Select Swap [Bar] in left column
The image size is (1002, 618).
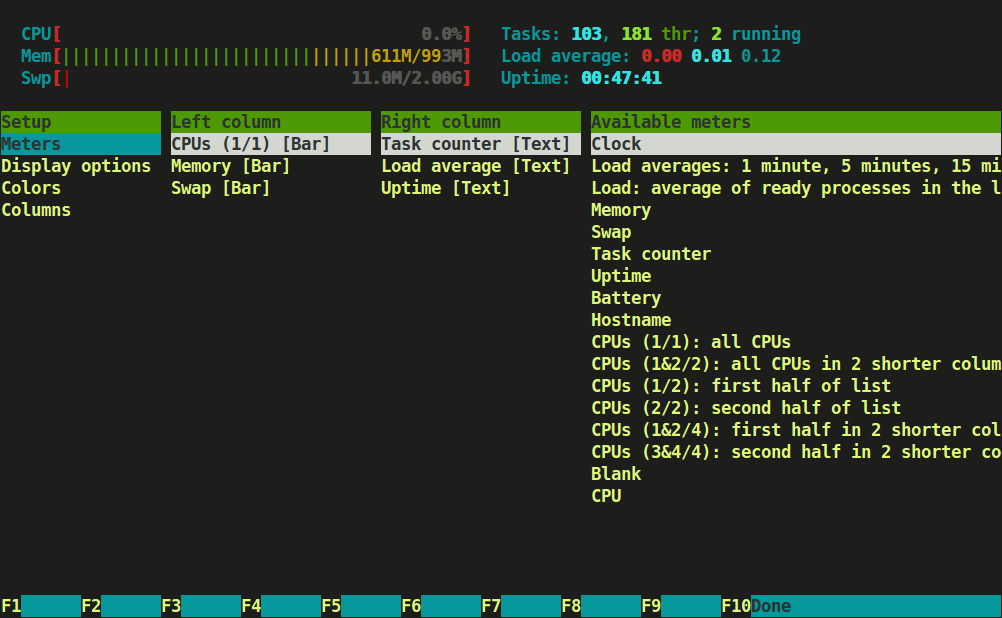pyautogui.click(x=220, y=188)
